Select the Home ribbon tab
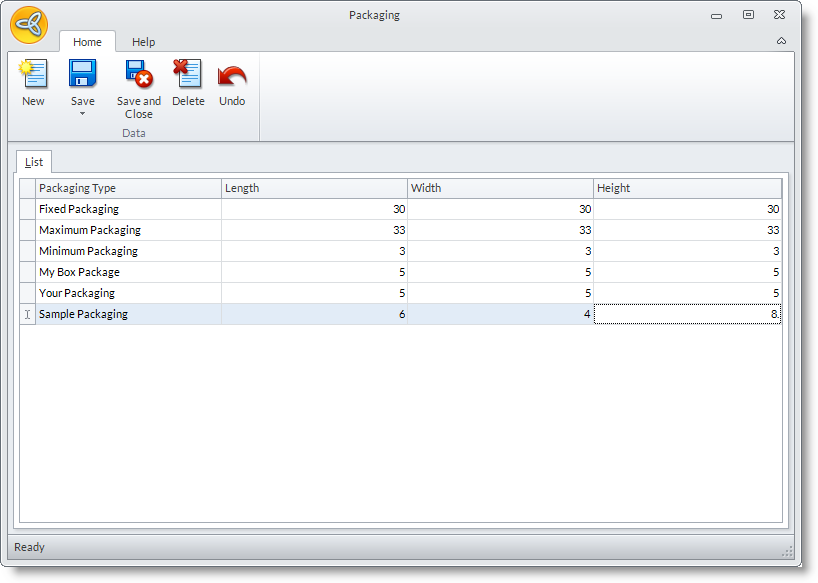The height and width of the screenshot is (583, 818). (87, 42)
